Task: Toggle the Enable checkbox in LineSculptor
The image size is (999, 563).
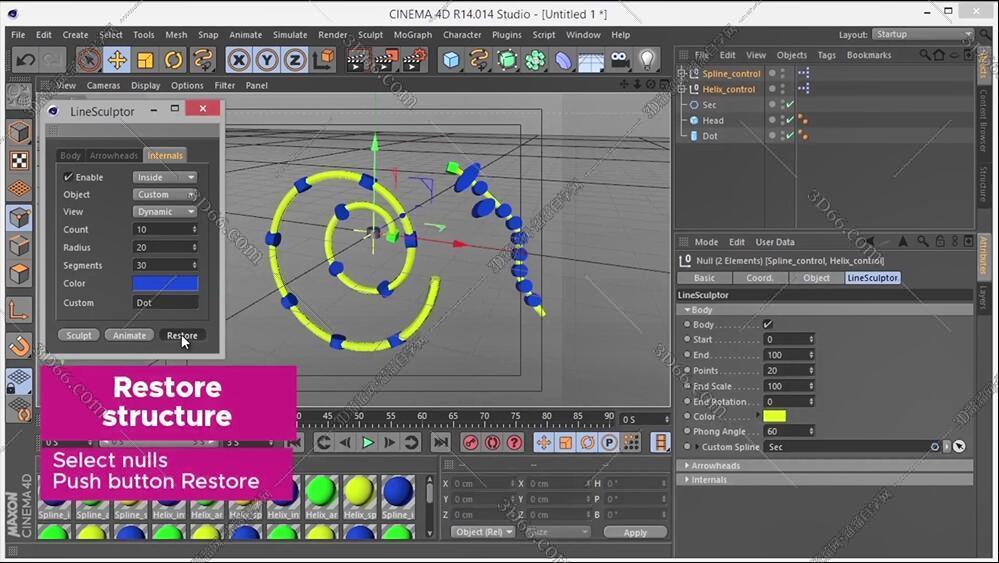Action: pyautogui.click(x=69, y=177)
